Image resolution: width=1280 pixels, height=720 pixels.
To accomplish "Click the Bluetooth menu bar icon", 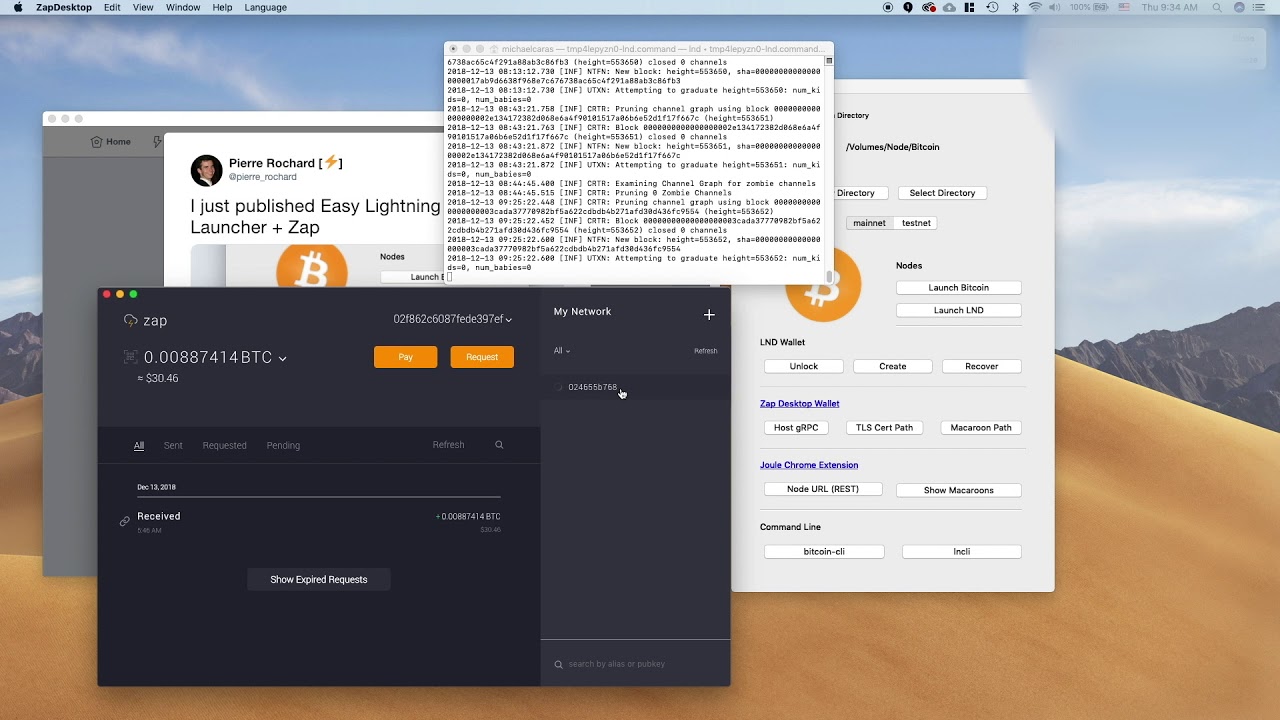I will coord(1015,7).
